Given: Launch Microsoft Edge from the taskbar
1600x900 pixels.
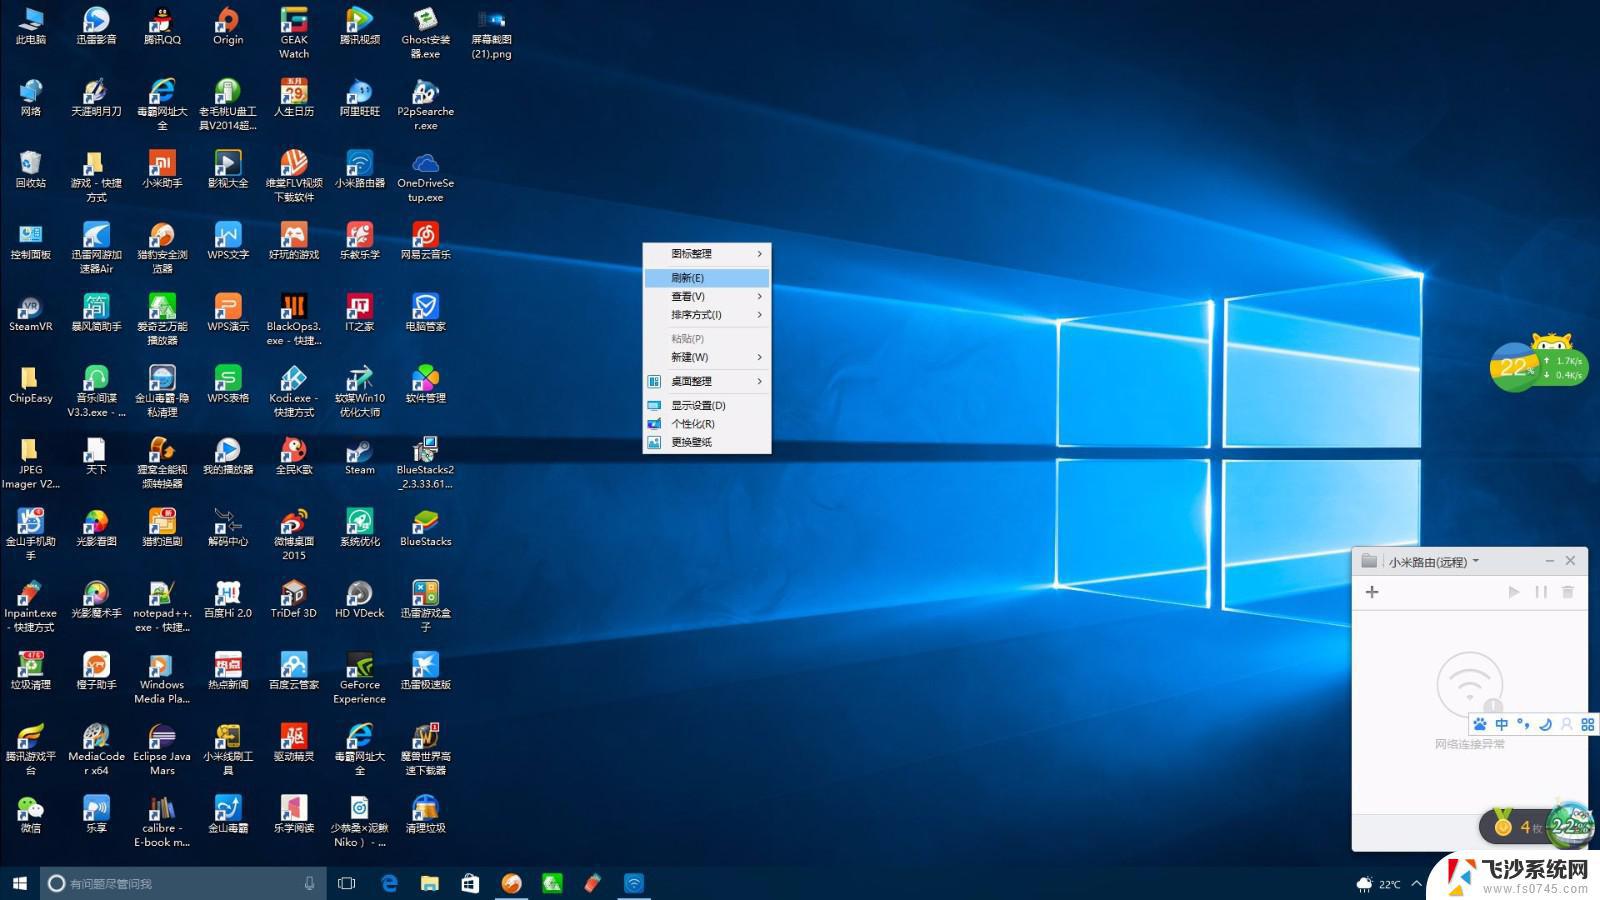Looking at the screenshot, I should click(389, 883).
